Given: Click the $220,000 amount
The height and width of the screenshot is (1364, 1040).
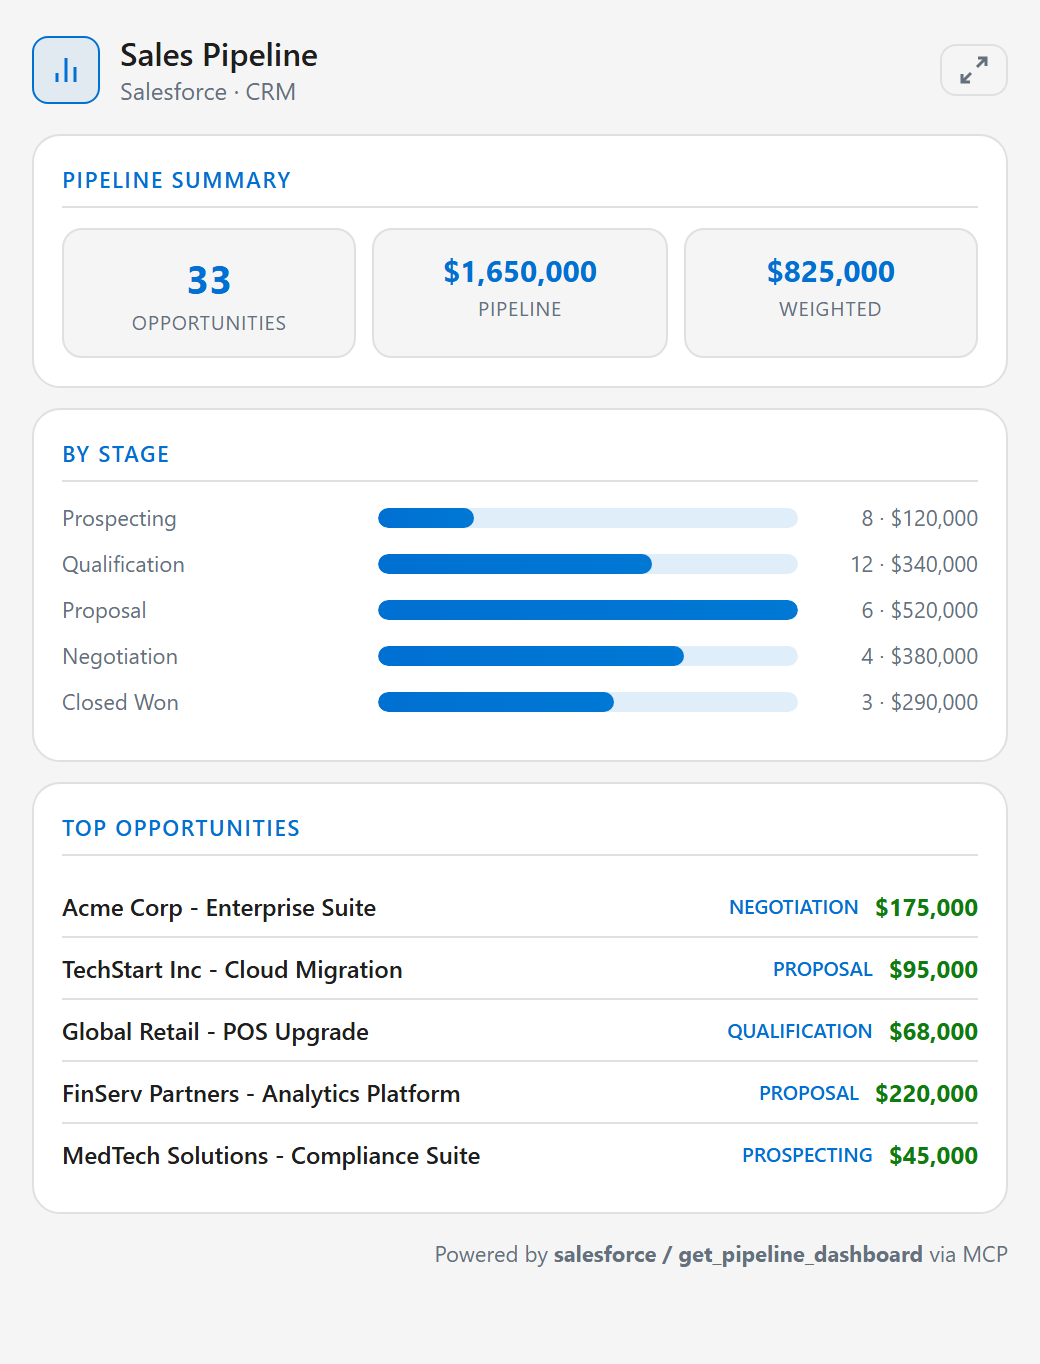Looking at the screenshot, I should [x=926, y=1094].
